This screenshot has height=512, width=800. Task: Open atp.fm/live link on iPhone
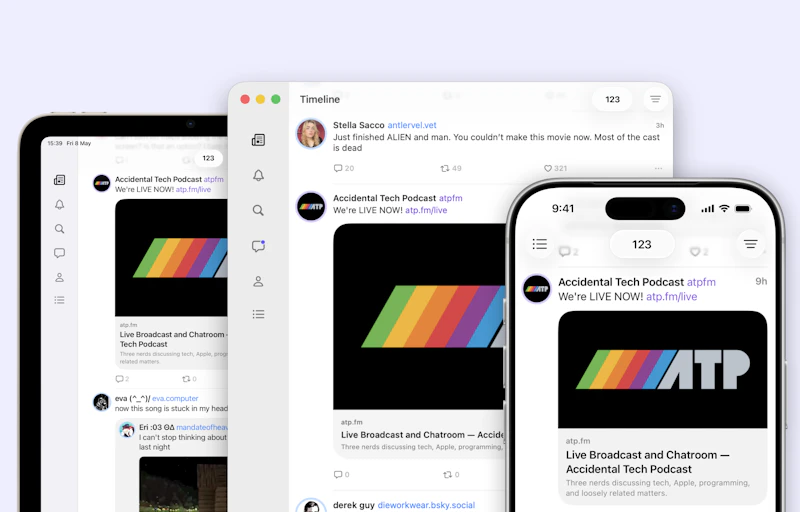(671, 296)
